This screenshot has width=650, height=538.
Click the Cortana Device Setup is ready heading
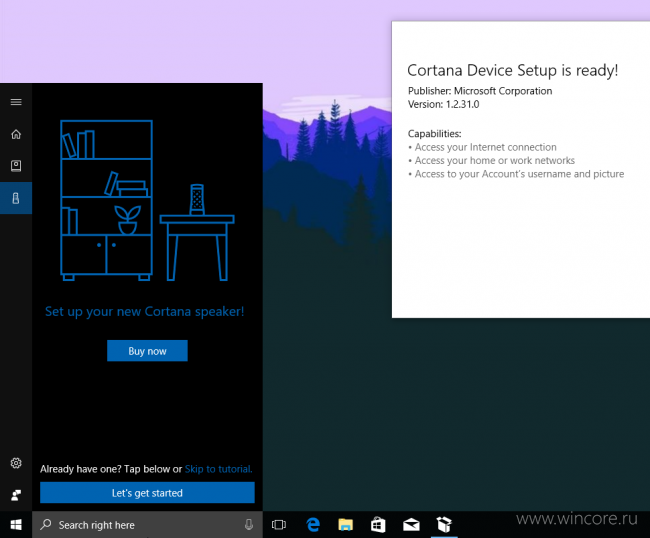(512, 70)
